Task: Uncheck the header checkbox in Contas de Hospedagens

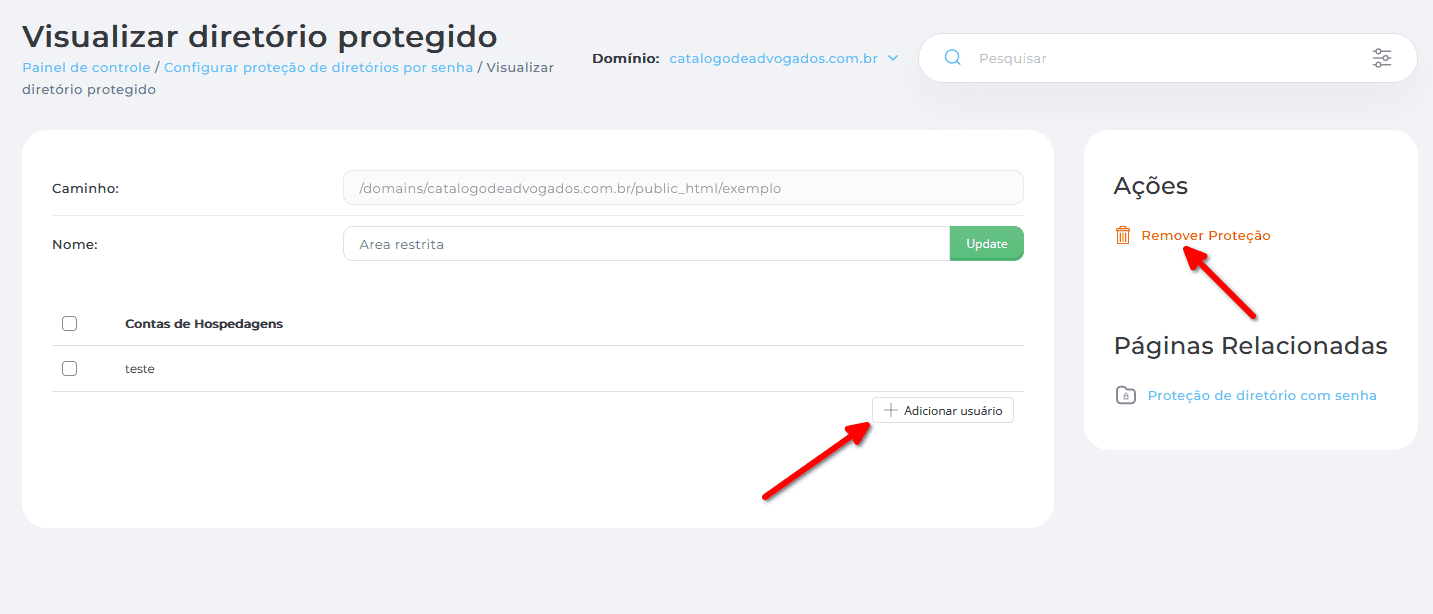Action: pos(69,323)
